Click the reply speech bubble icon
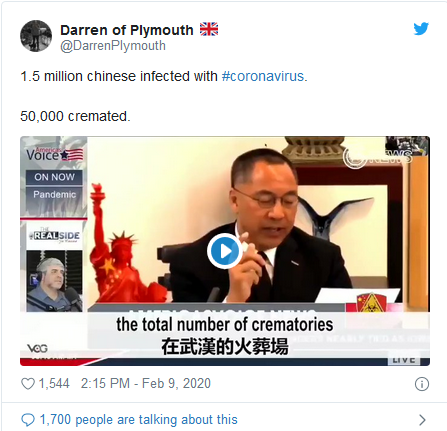 pyautogui.click(x=28, y=420)
